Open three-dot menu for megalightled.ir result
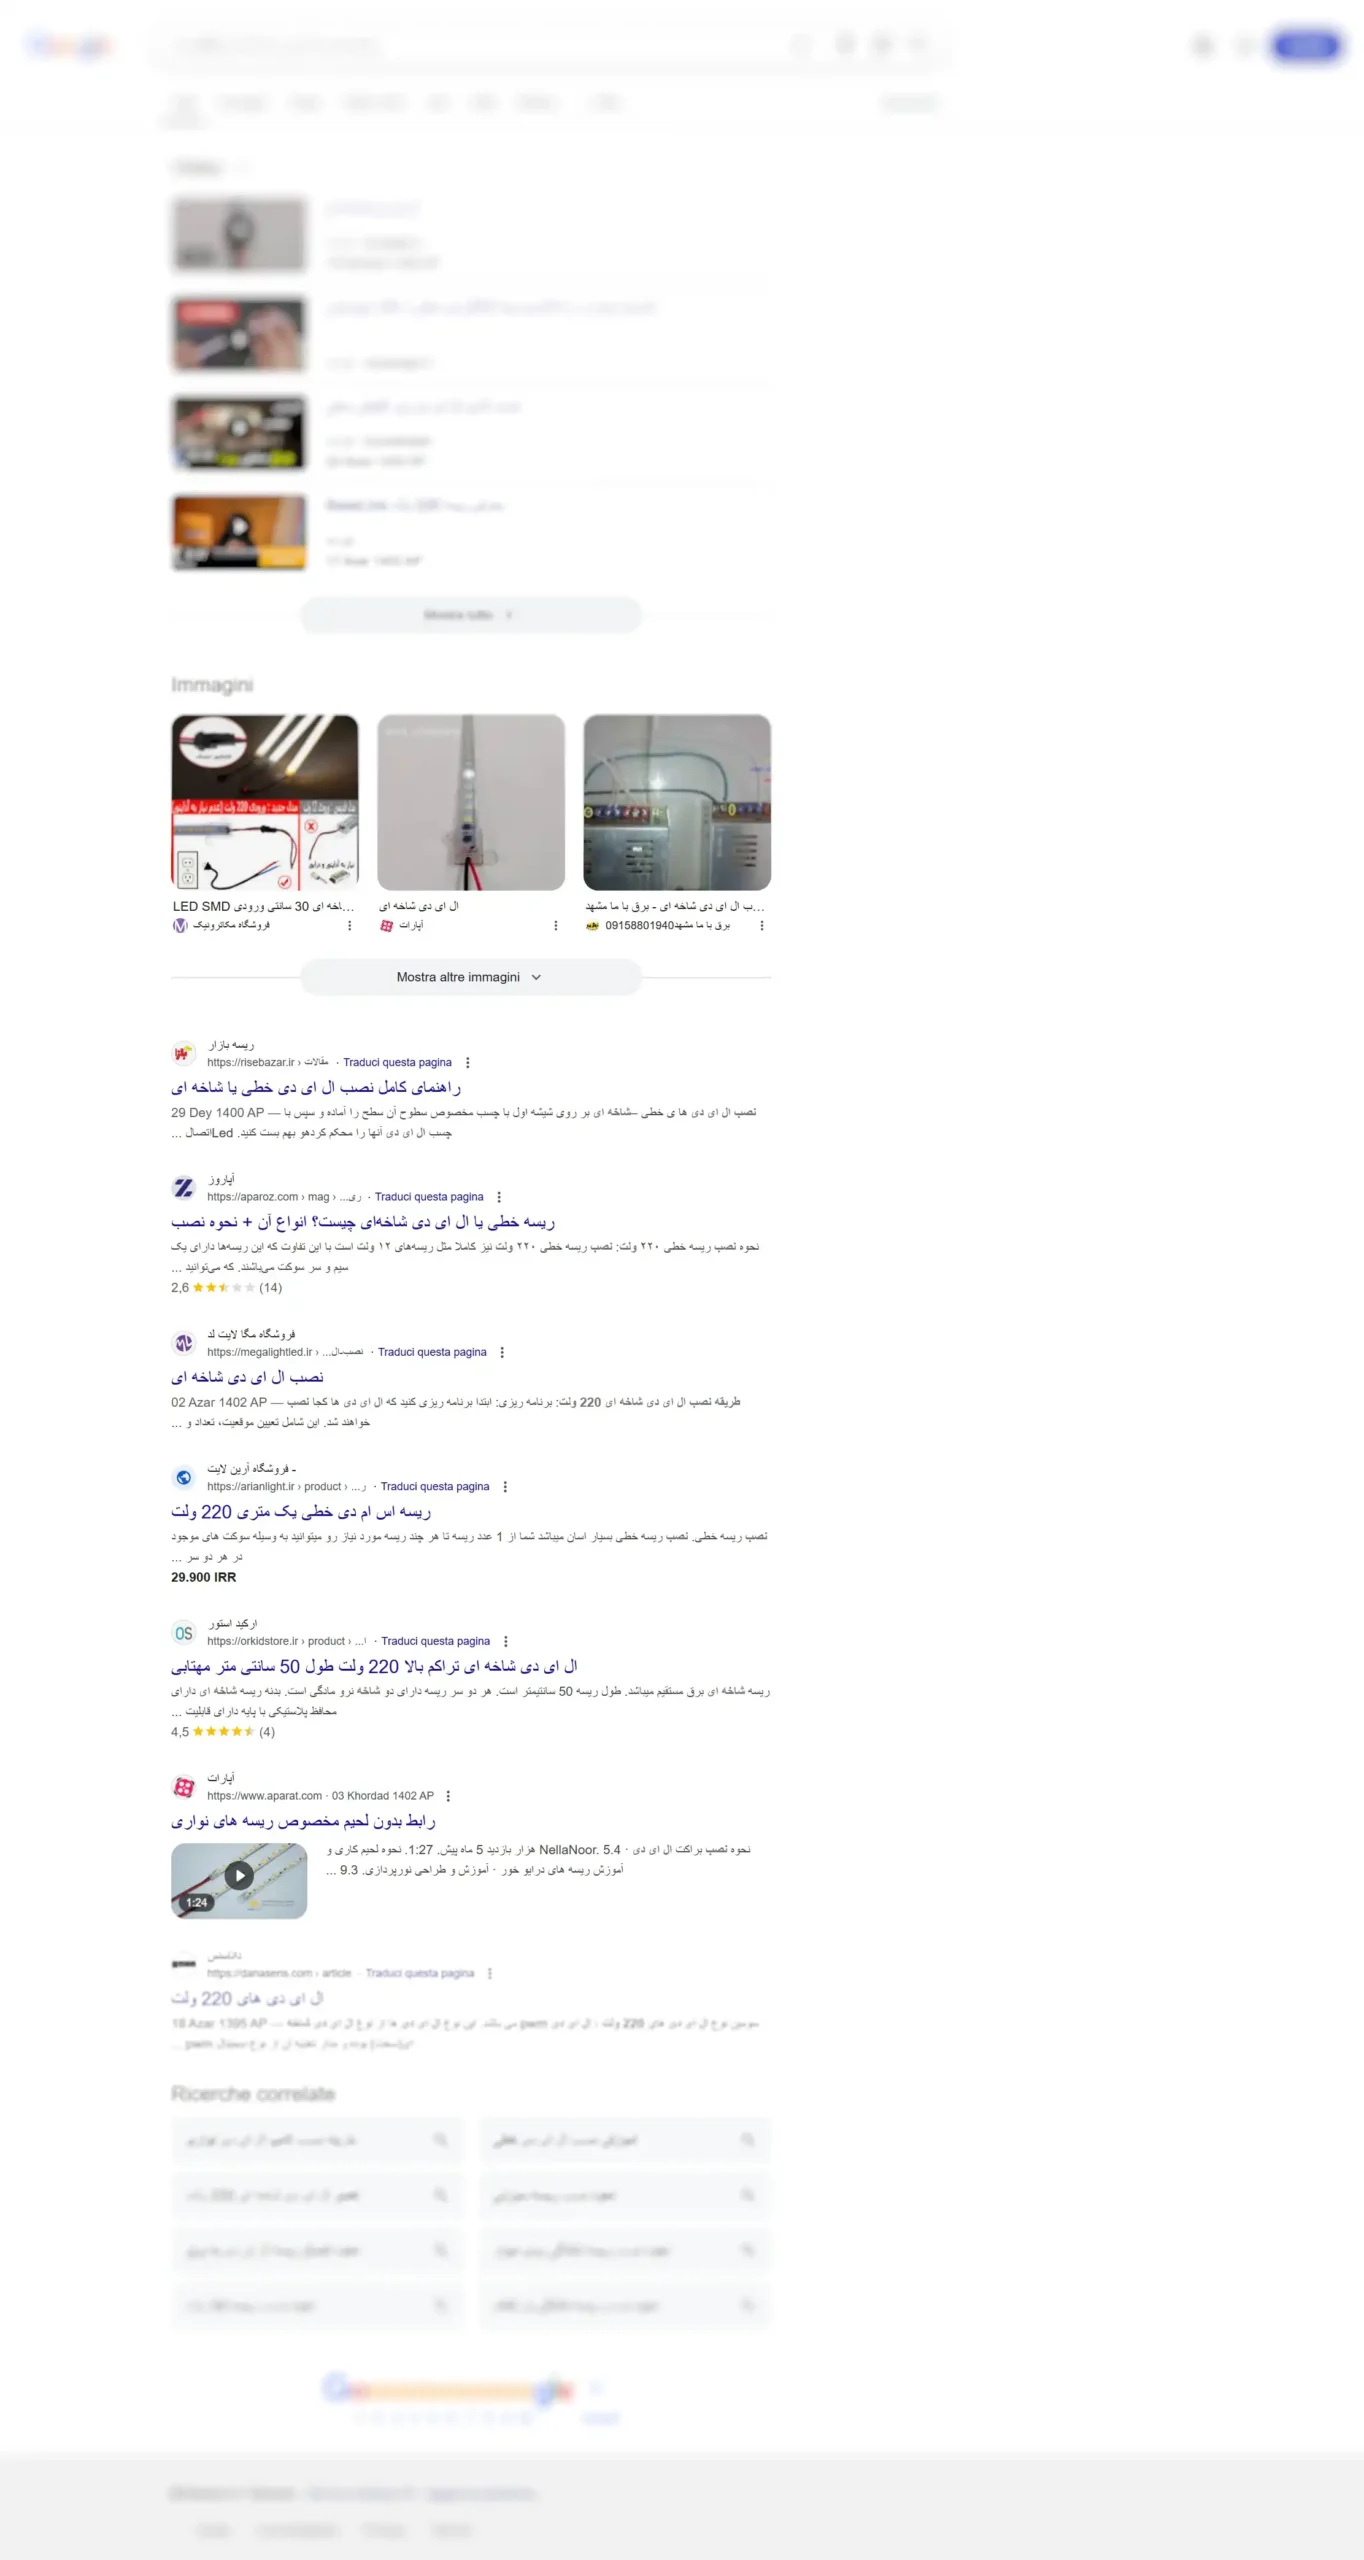1364x2560 pixels. click(502, 1352)
